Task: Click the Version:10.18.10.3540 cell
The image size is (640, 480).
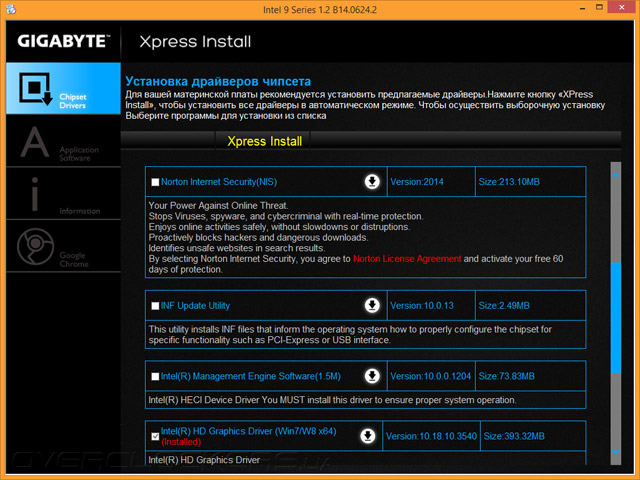Action: [431, 436]
